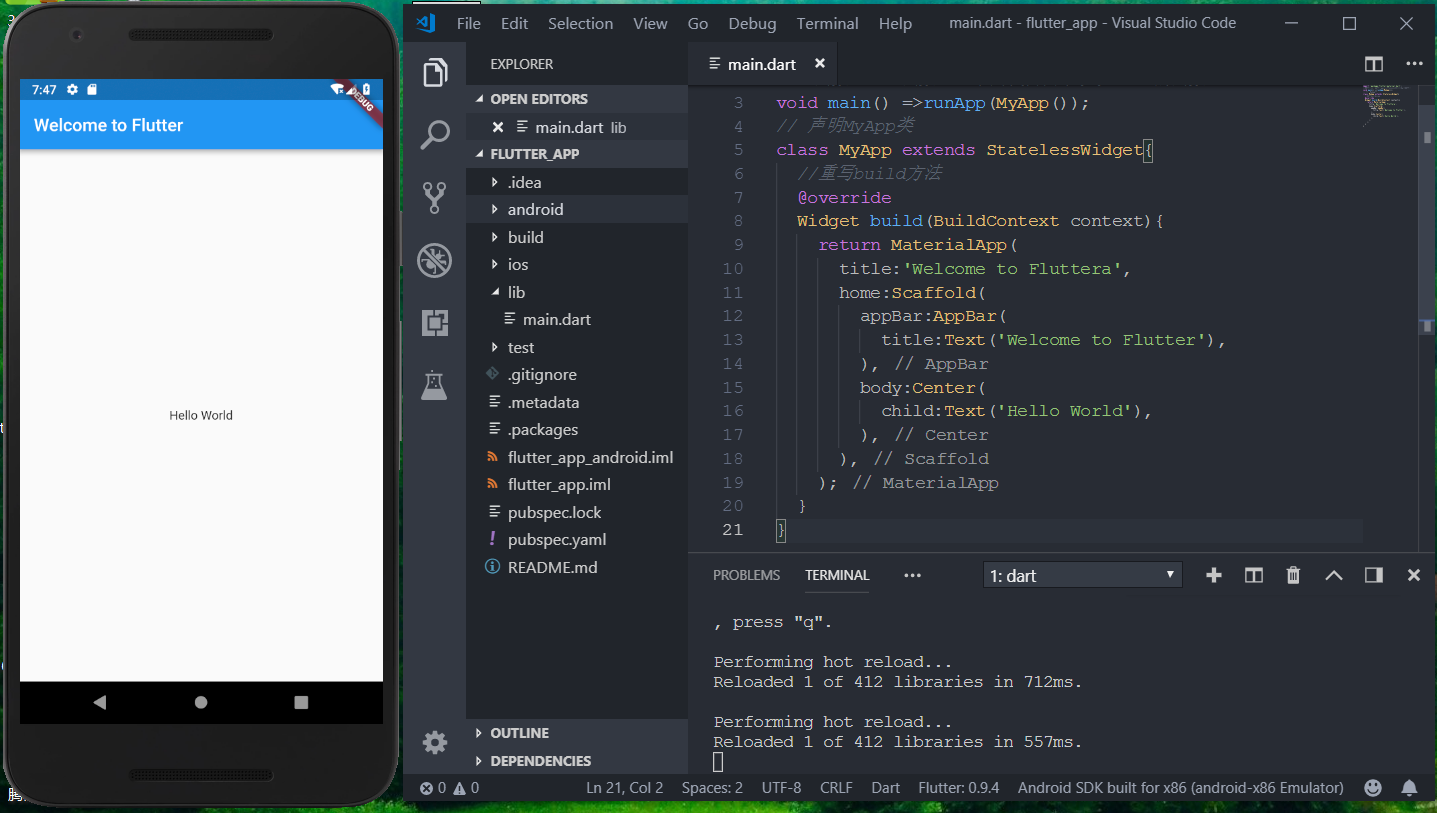The width and height of the screenshot is (1437, 813).
Task: Kill the terminal with trash icon
Action: point(1293,575)
